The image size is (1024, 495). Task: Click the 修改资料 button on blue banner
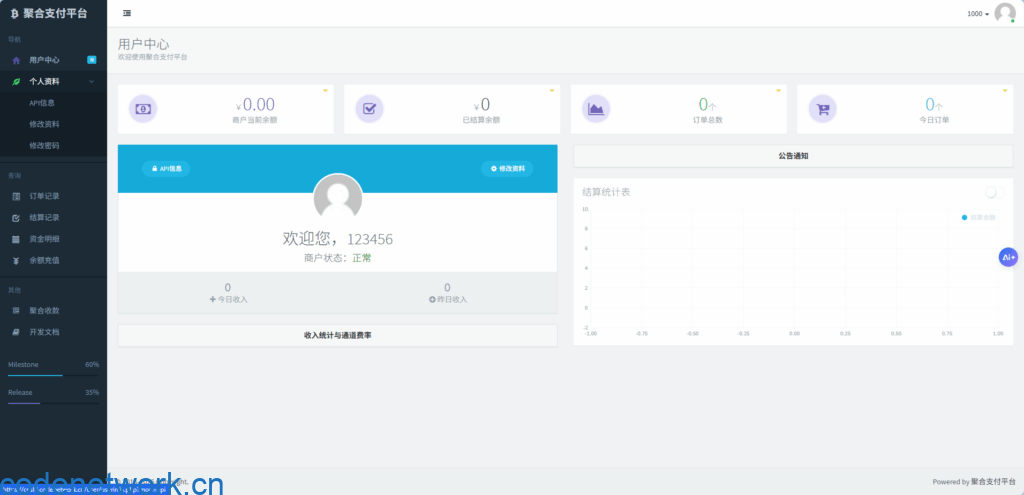coord(507,169)
